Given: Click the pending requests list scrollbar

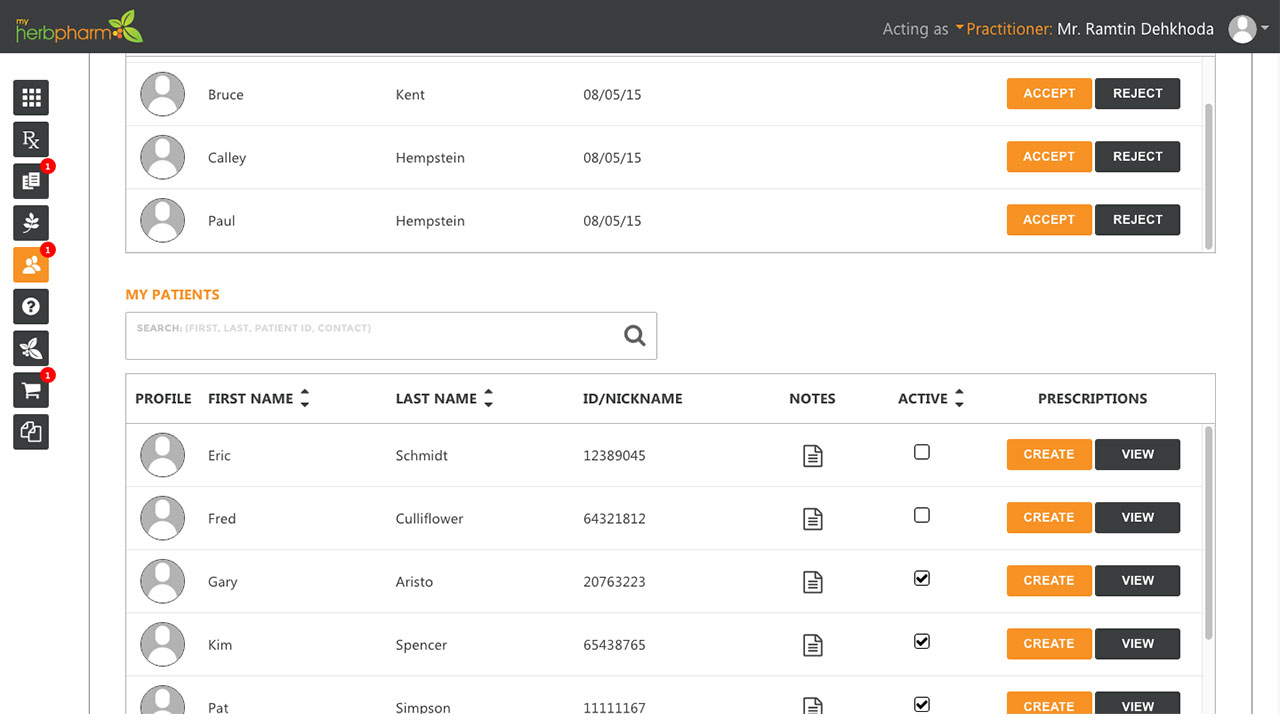Looking at the screenshot, I should (1209, 175).
